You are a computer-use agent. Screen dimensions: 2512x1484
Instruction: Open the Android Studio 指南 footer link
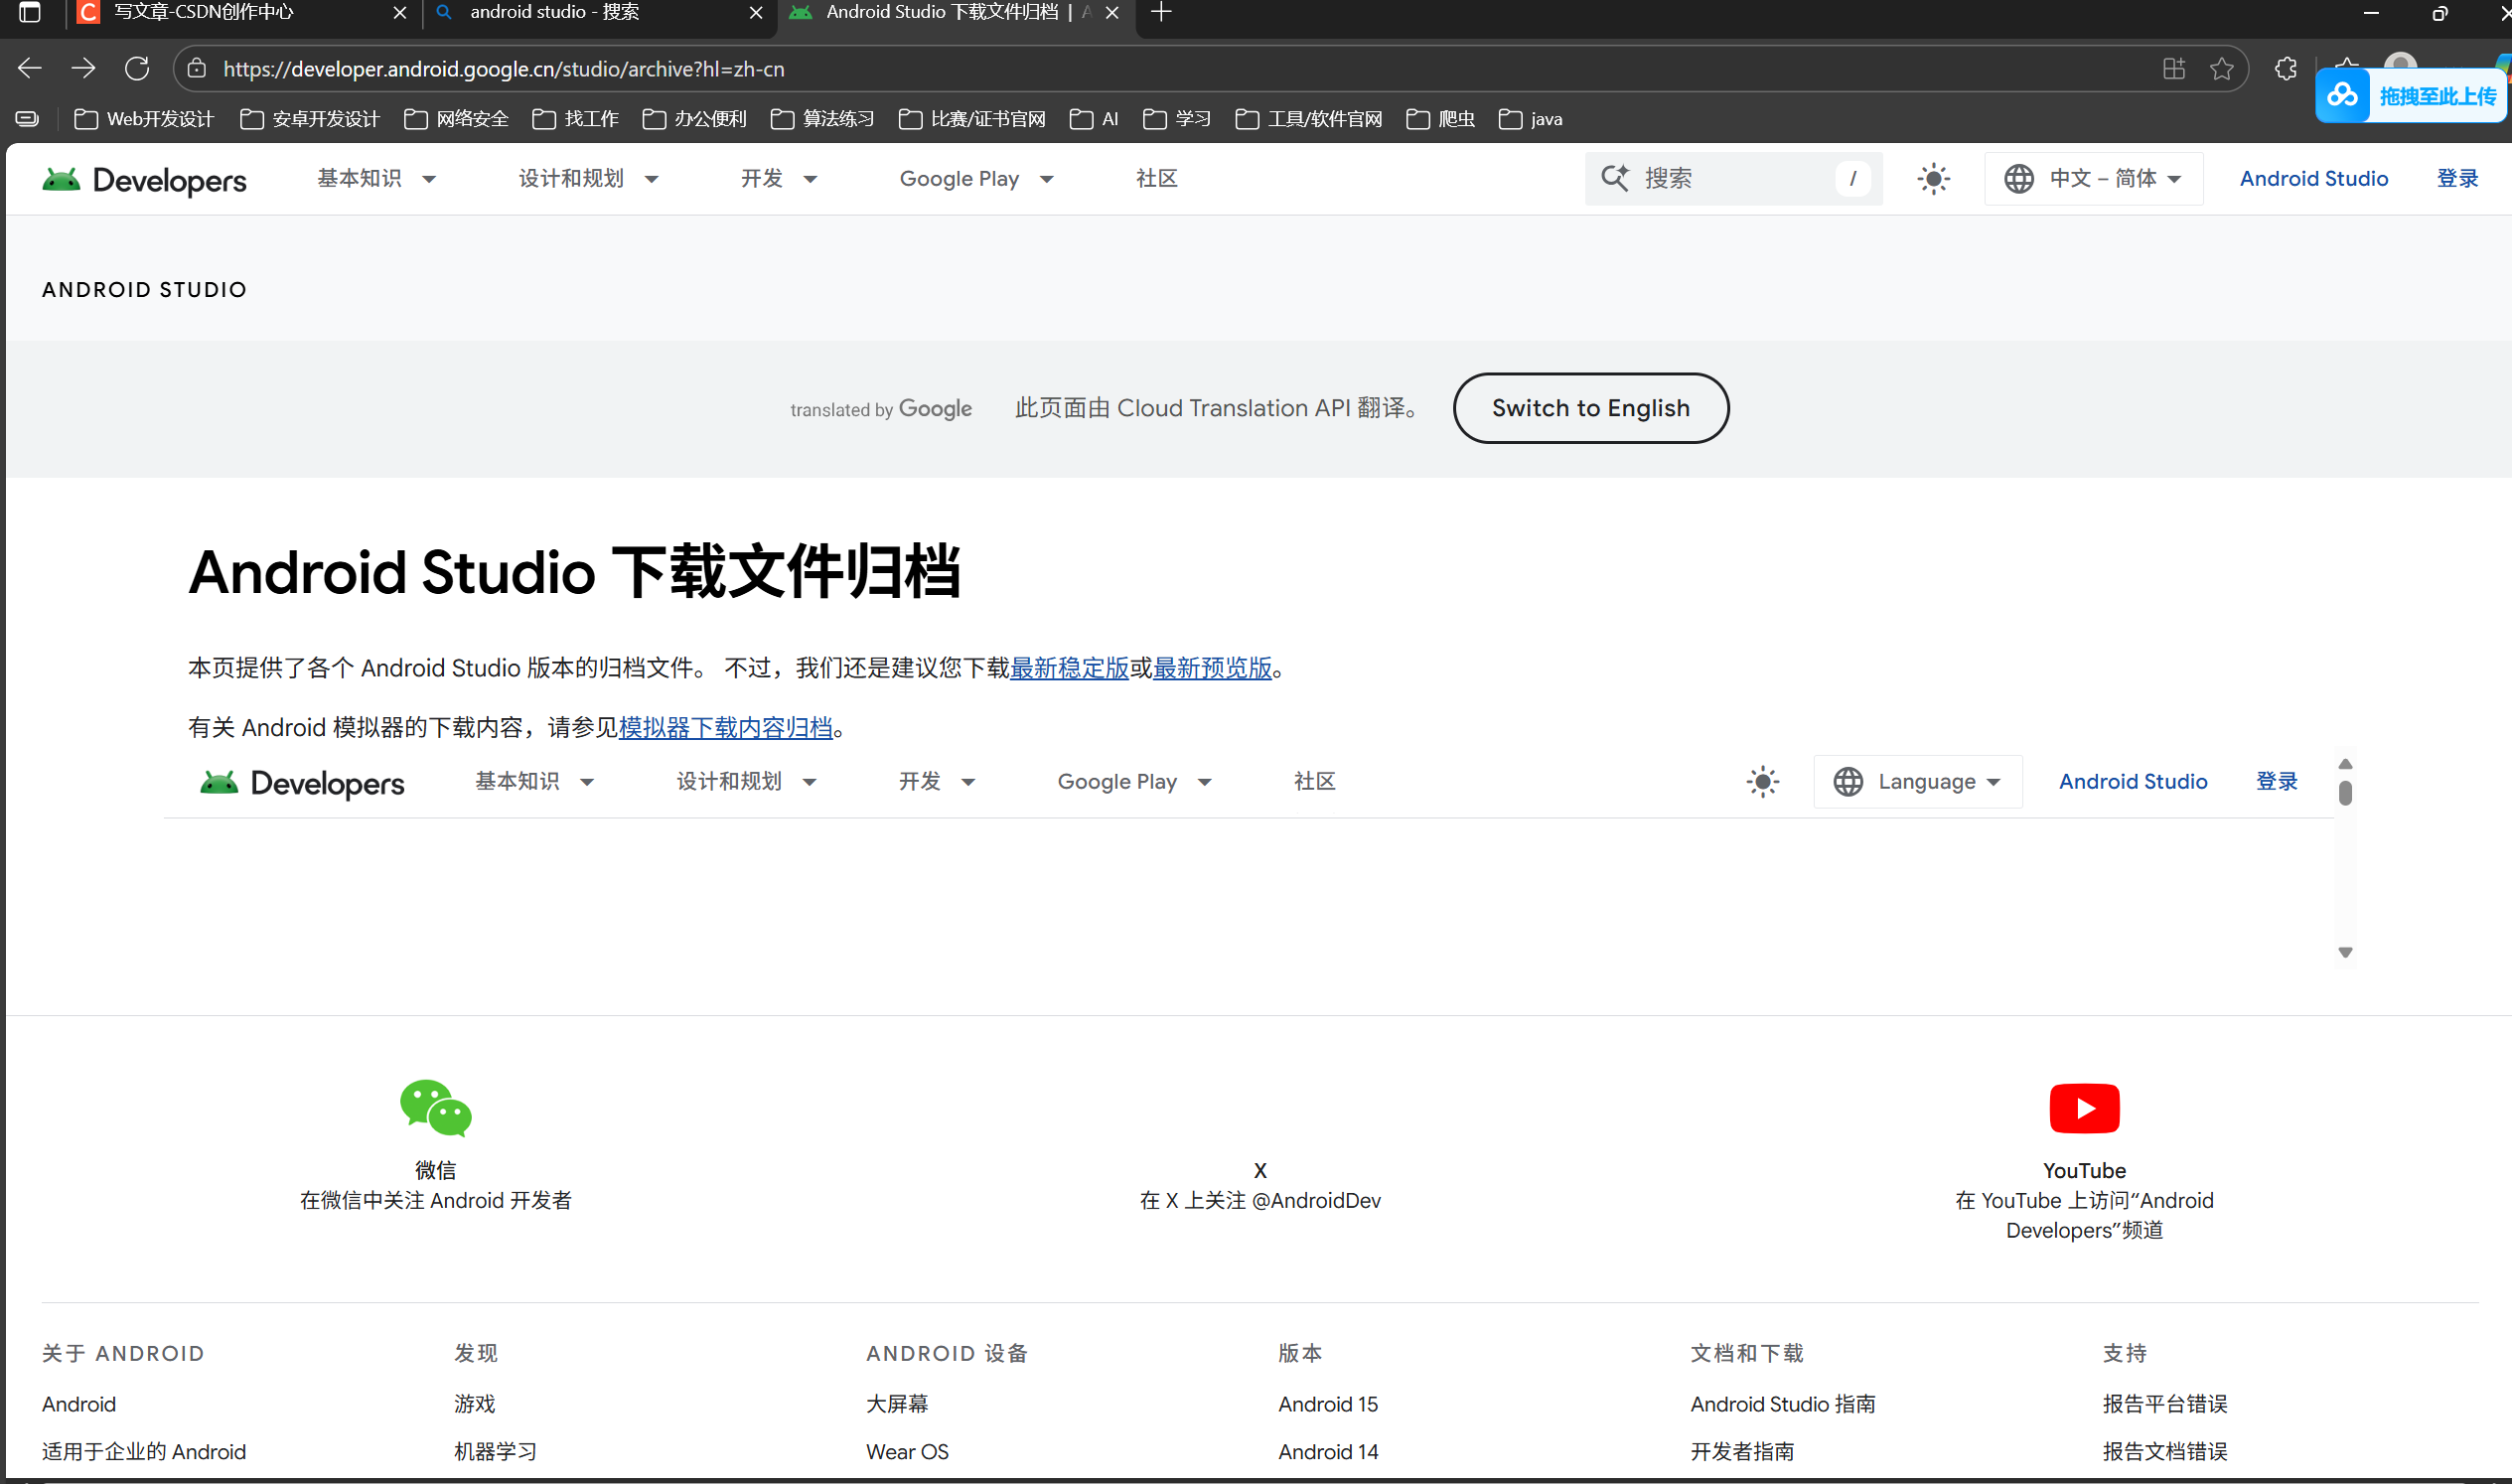(1782, 1404)
